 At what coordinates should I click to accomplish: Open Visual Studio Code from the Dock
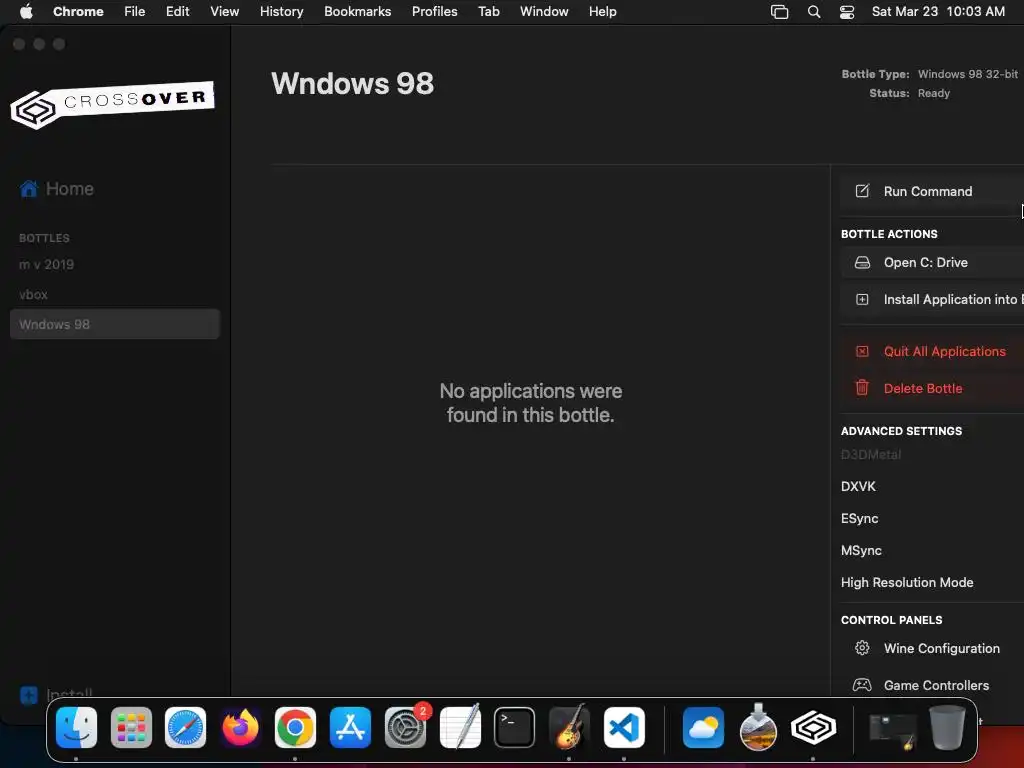[x=624, y=728]
